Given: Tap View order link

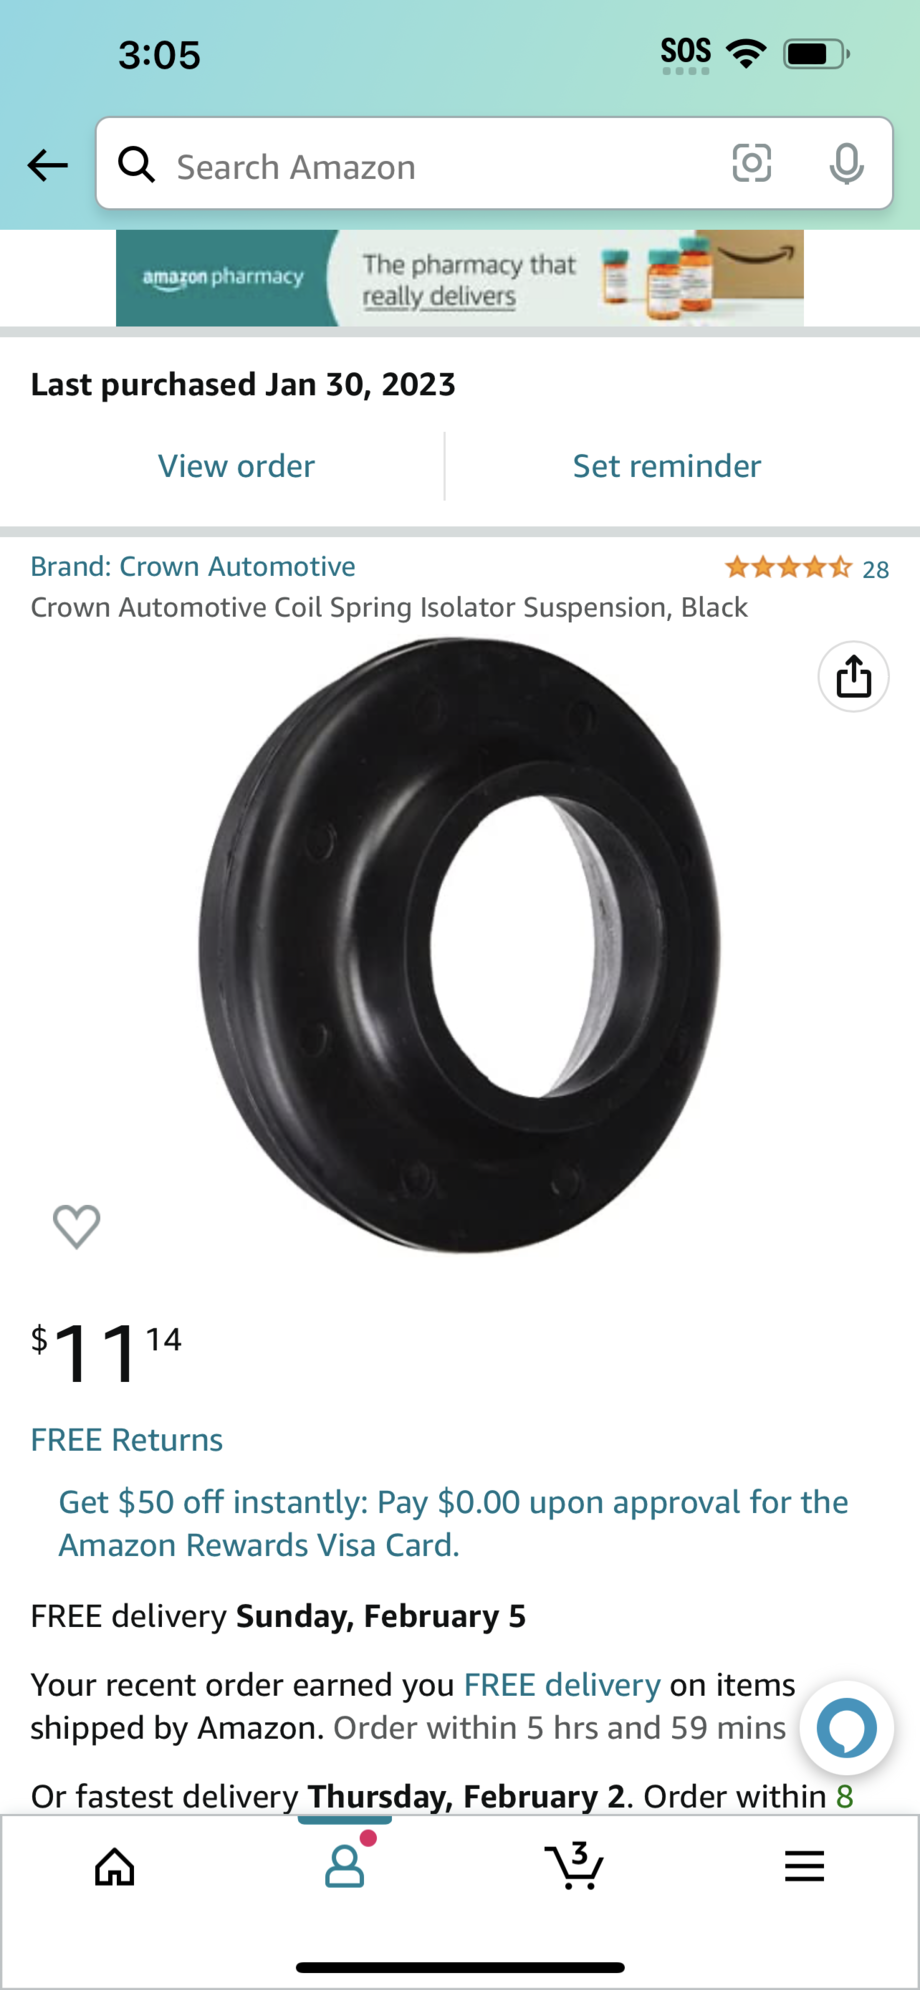Looking at the screenshot, I should 236,466.
